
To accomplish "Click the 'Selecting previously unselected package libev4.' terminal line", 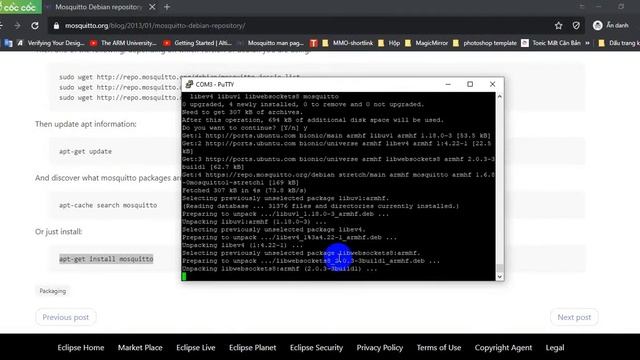I will coord(274,229).
